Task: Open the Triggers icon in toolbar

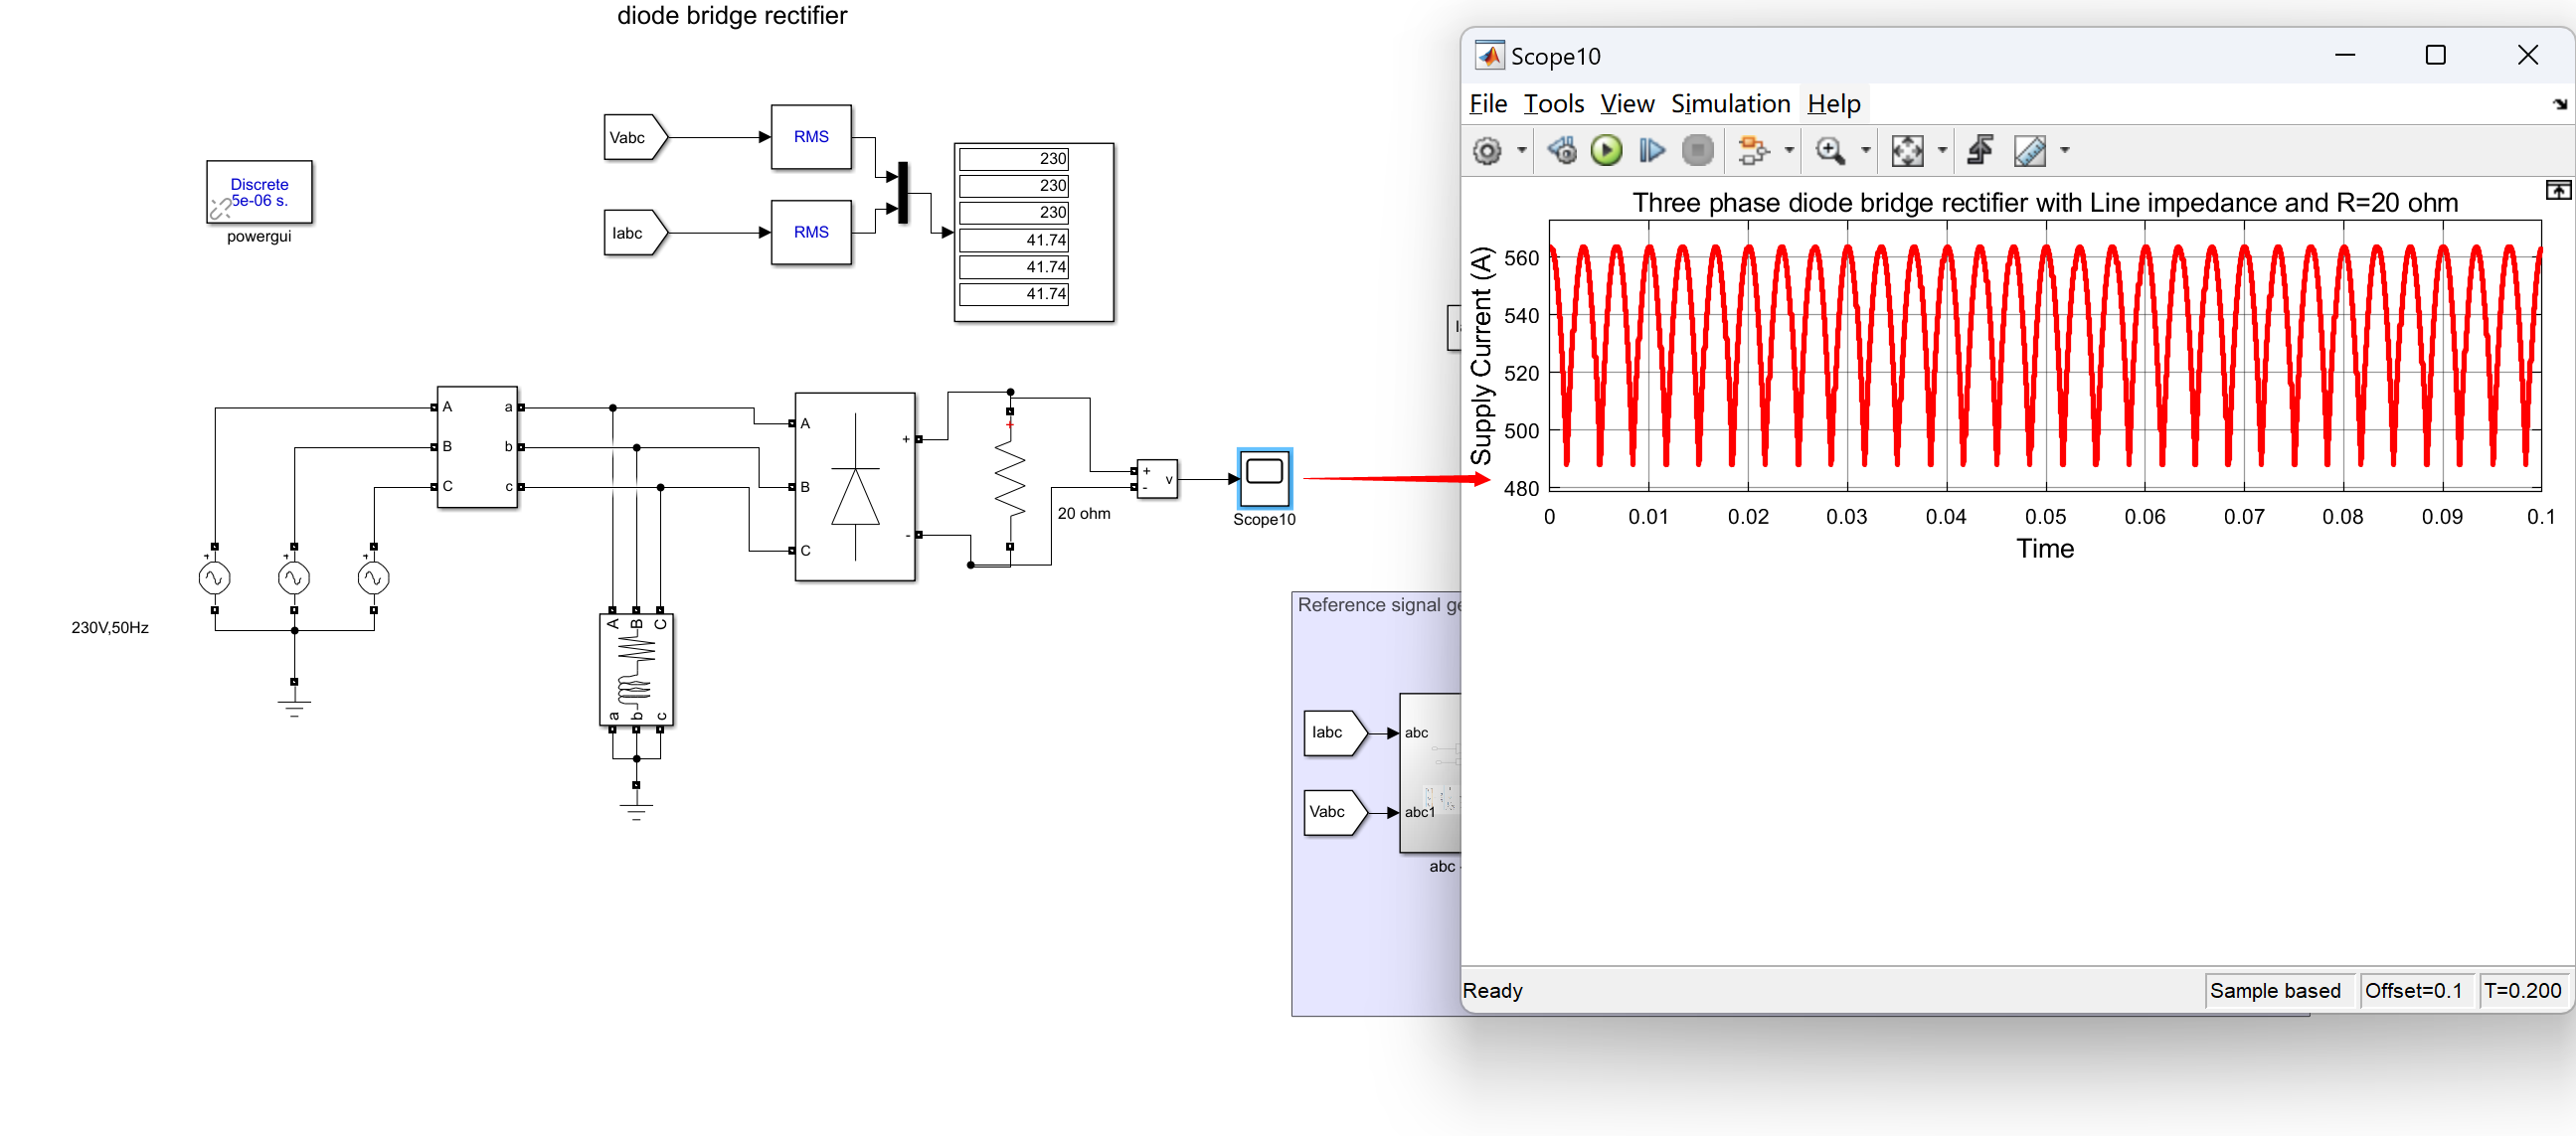Action: click(x=1980, y=151)
